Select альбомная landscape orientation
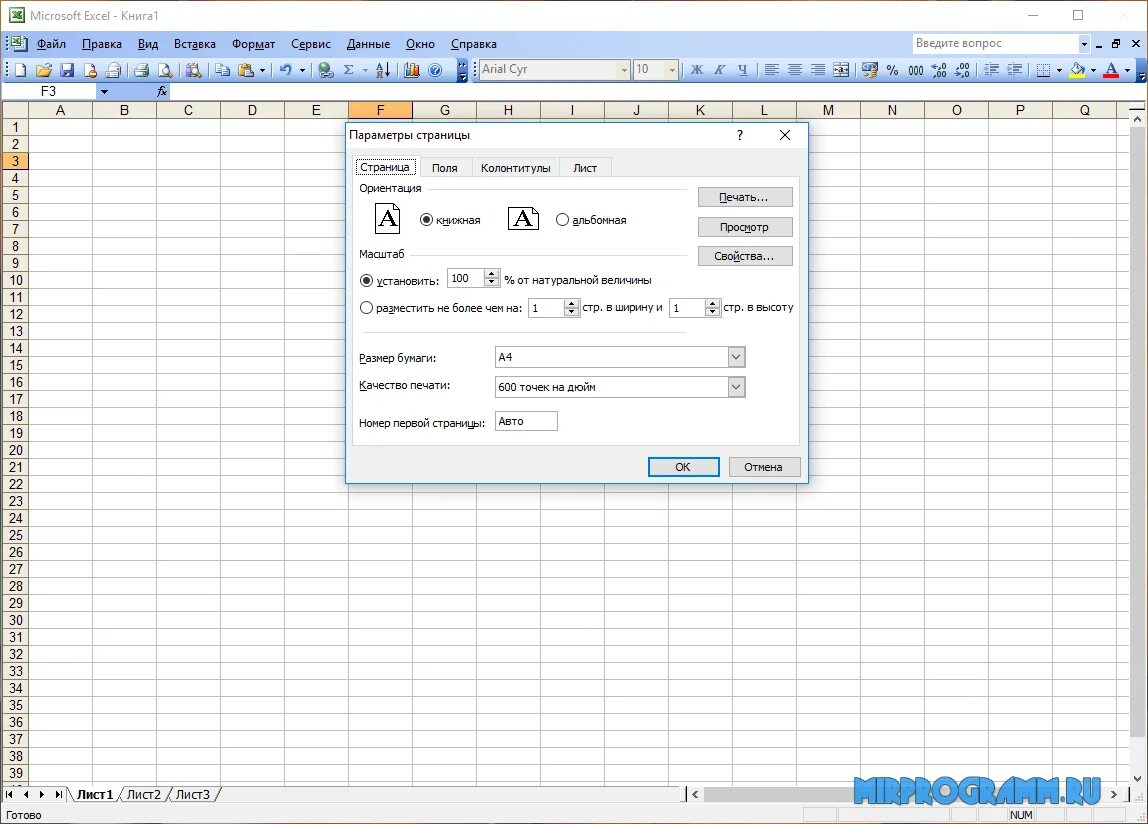The height and width of the screenshot is (824, 1148). [562, 220]
